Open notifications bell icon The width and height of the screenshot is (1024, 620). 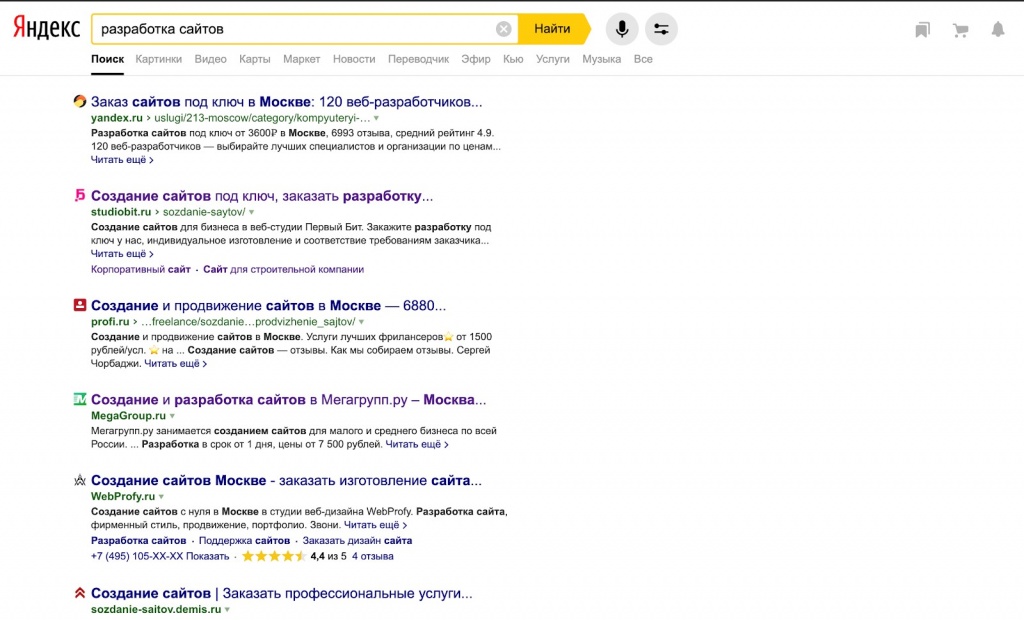[x=997, y=30]
